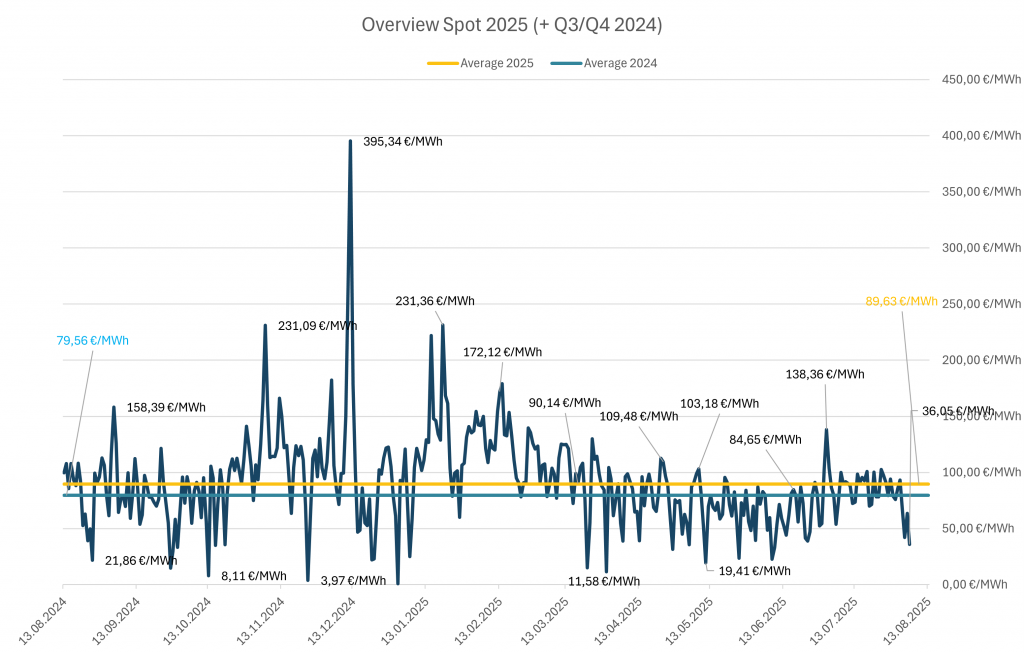Image resolution: width=1024 pixels, height=653 pixels.
Task: Select the 158,39 €/MWh data label
Action: (166, 407)
